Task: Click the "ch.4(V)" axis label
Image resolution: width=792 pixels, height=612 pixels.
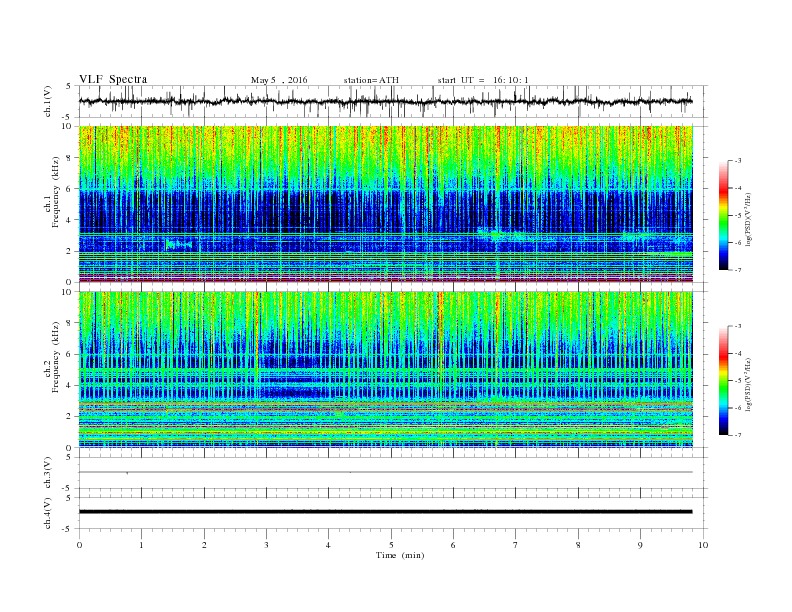Action: [48, 513]
